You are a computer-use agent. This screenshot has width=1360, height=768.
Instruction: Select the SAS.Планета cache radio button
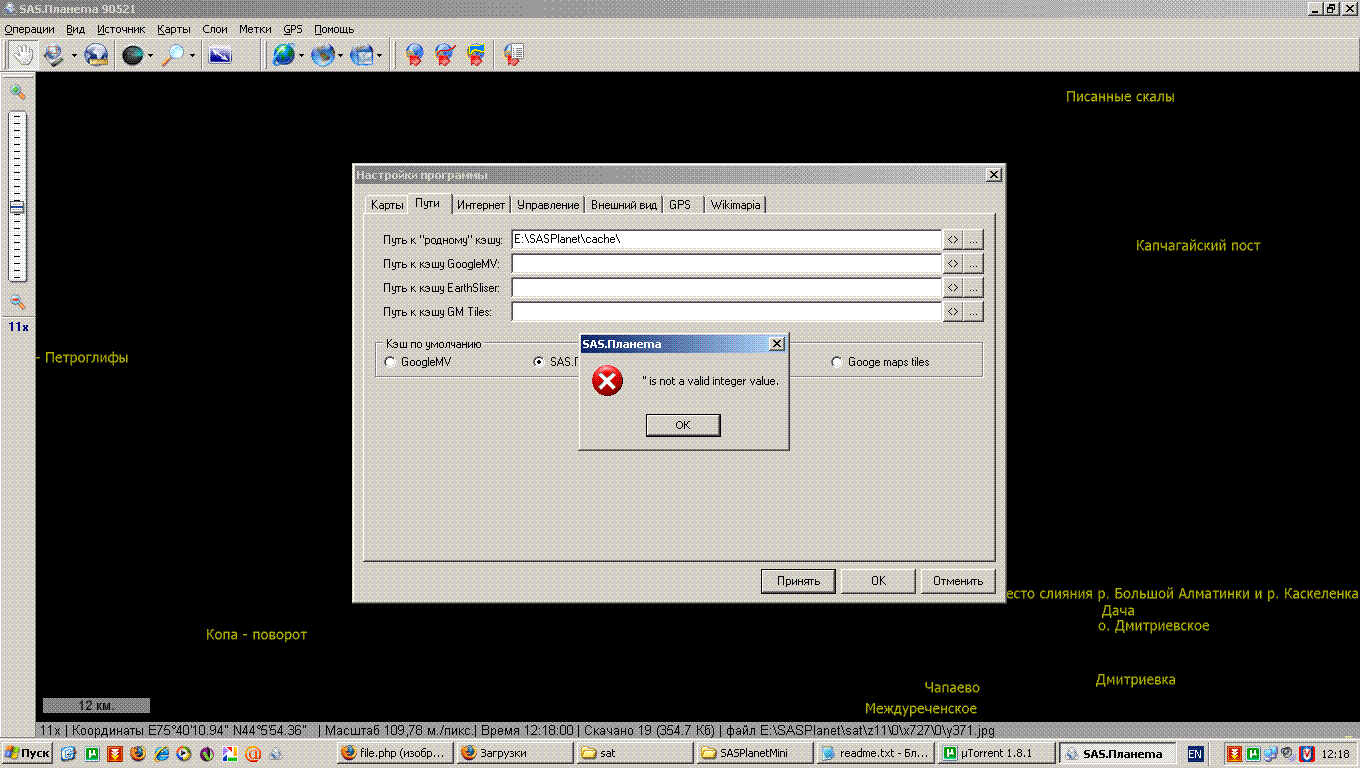coord(539,362)
